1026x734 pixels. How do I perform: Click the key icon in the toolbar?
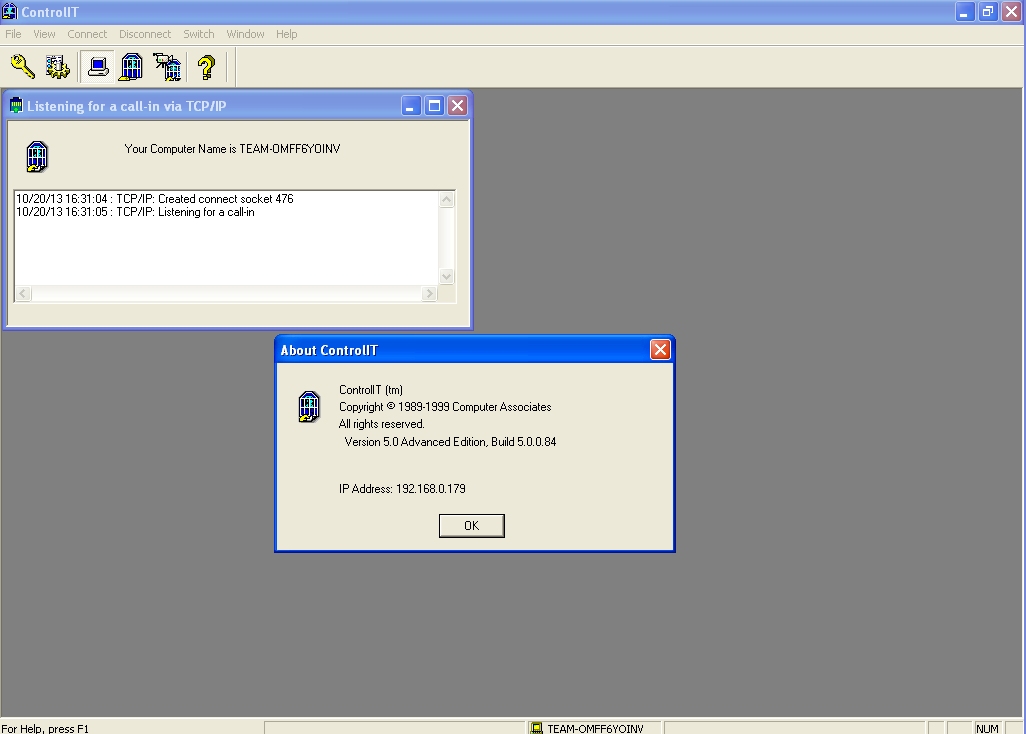pyautogui.click(x=22, y=67)
